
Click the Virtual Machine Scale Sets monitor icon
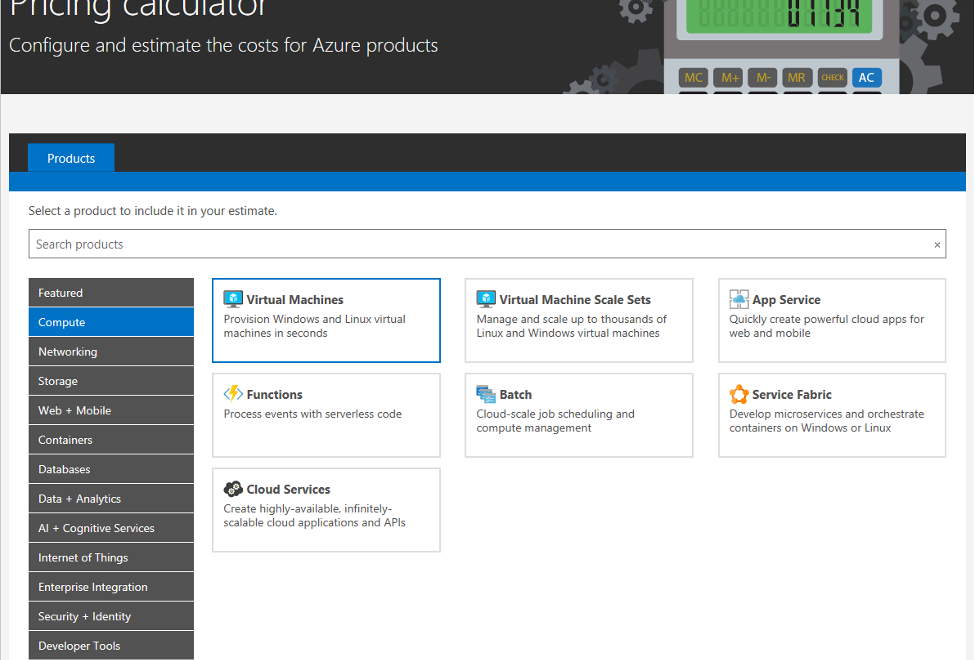pyautogui.click(x=486, y=297)
